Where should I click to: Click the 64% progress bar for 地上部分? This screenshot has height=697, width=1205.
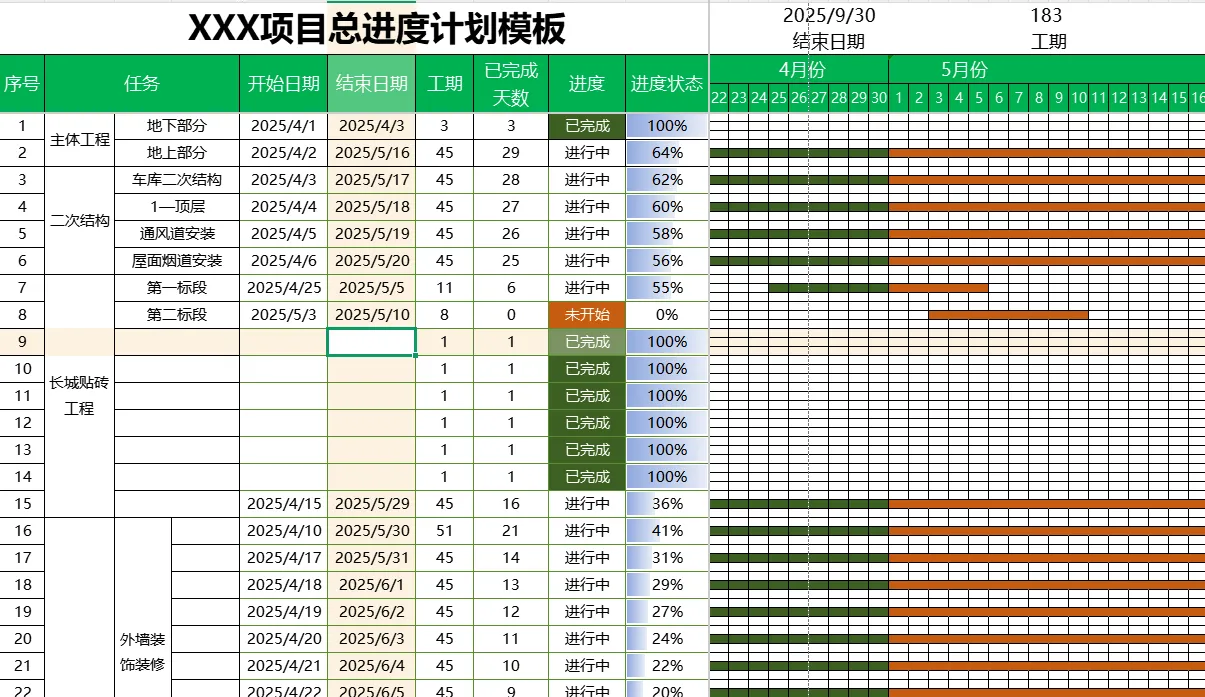click(666, 153)
